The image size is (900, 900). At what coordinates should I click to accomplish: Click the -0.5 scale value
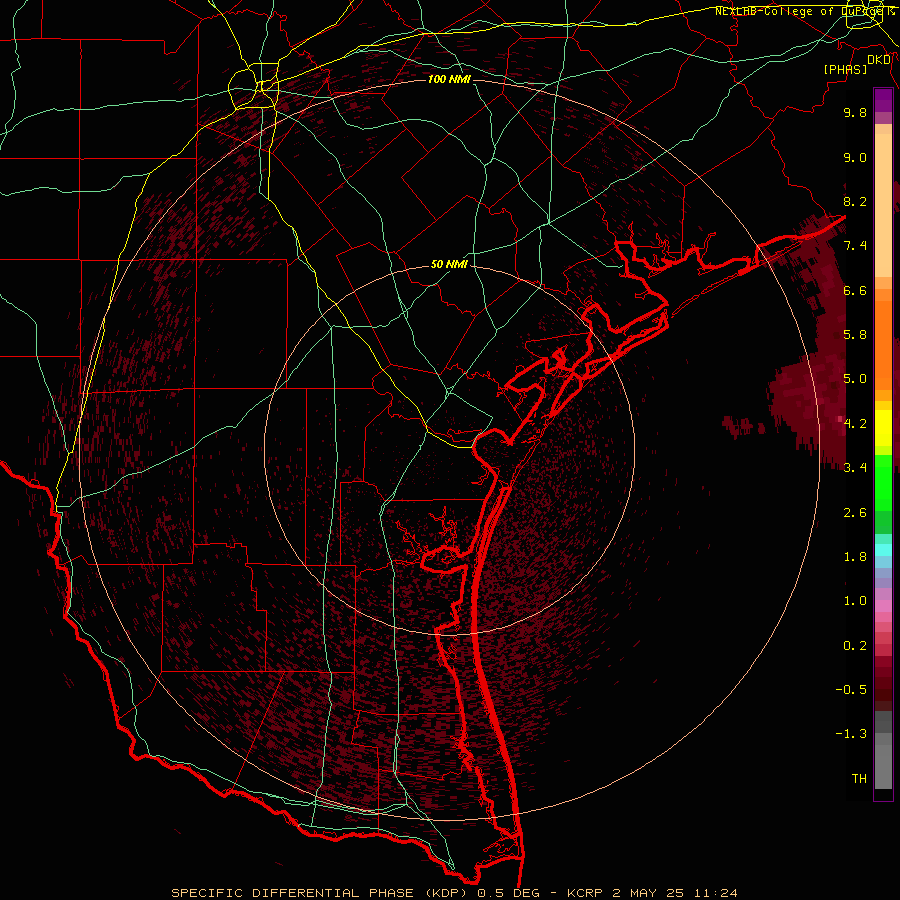851,690
